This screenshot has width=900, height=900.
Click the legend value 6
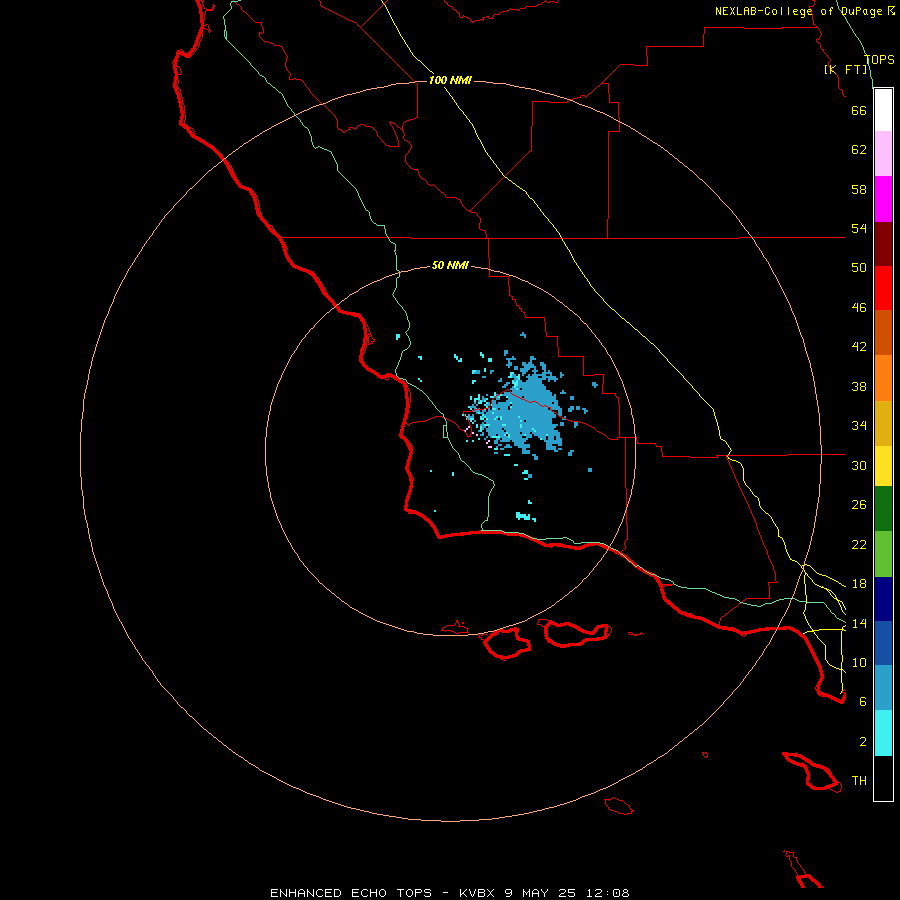pyautogui.click(x=862, y=701)
